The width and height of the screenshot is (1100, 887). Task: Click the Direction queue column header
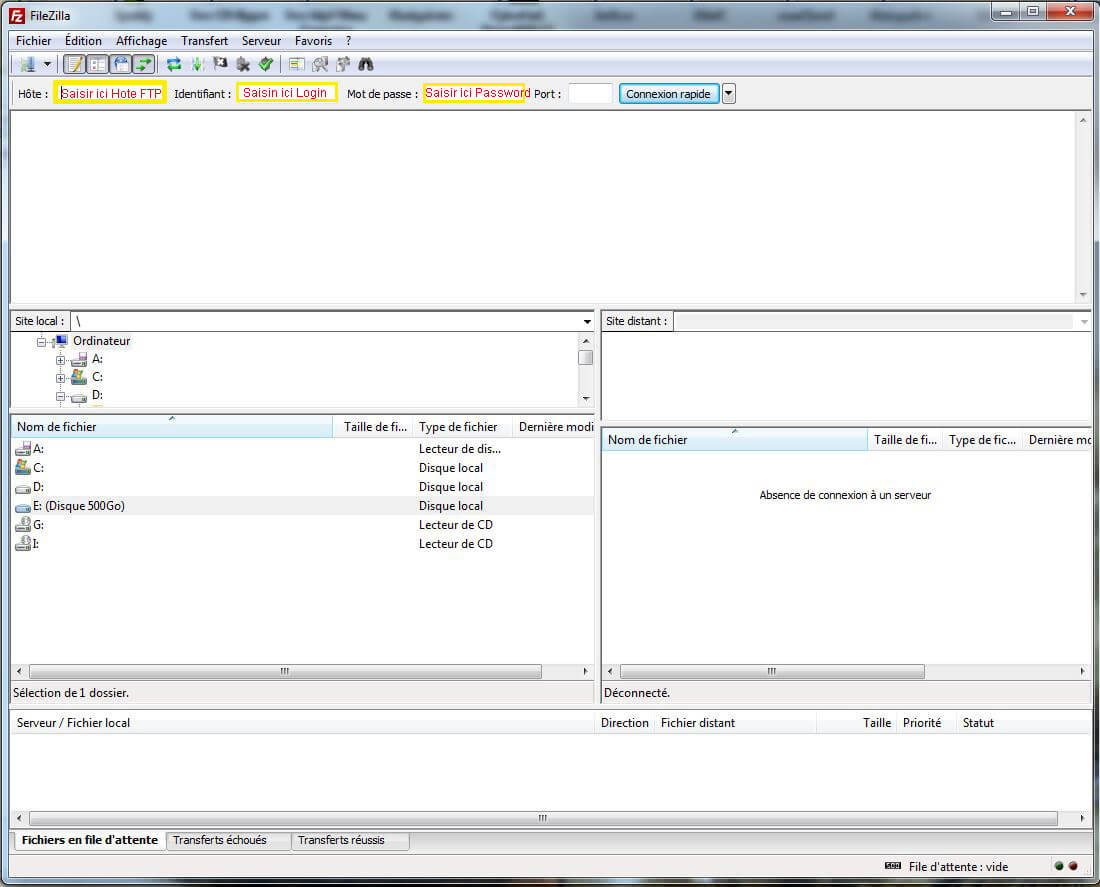click(x=624, y=723)
